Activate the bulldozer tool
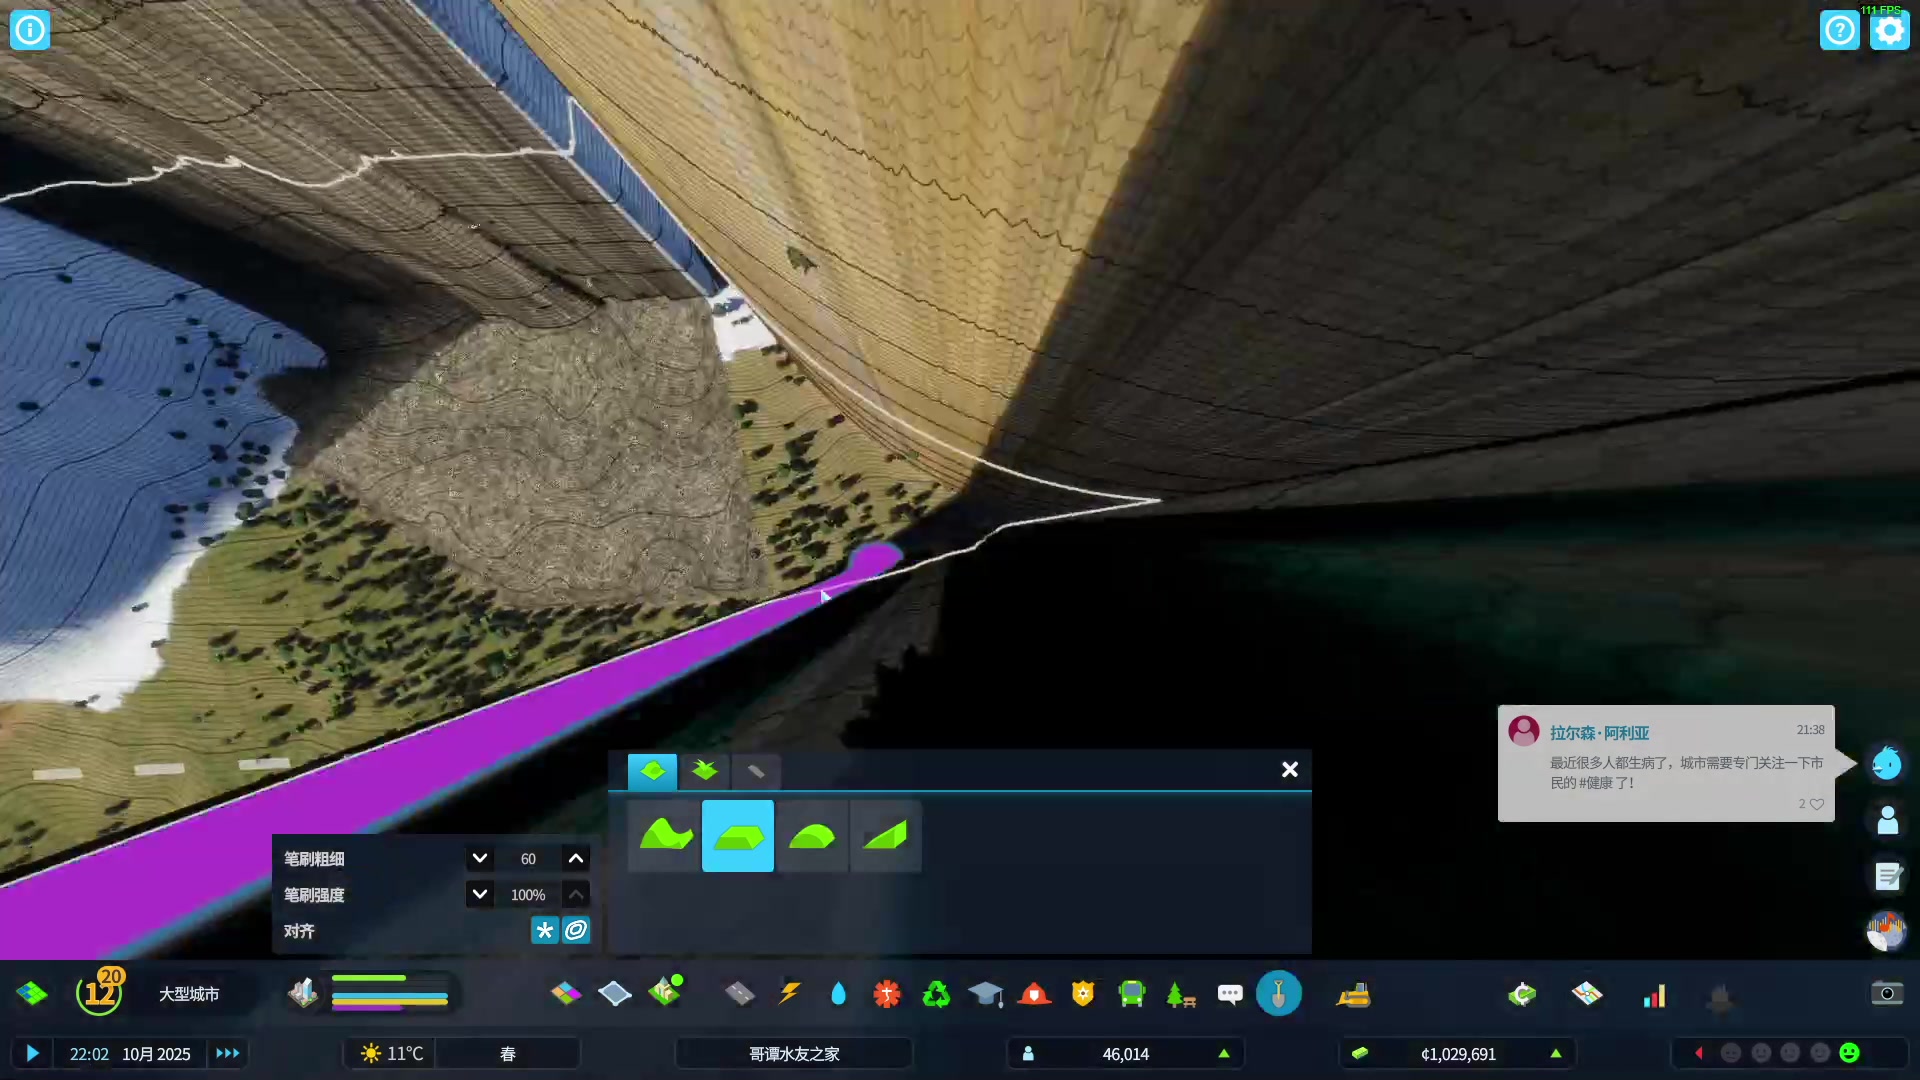Screen dimensions: 1920x1080 (x=1353, y=993)
